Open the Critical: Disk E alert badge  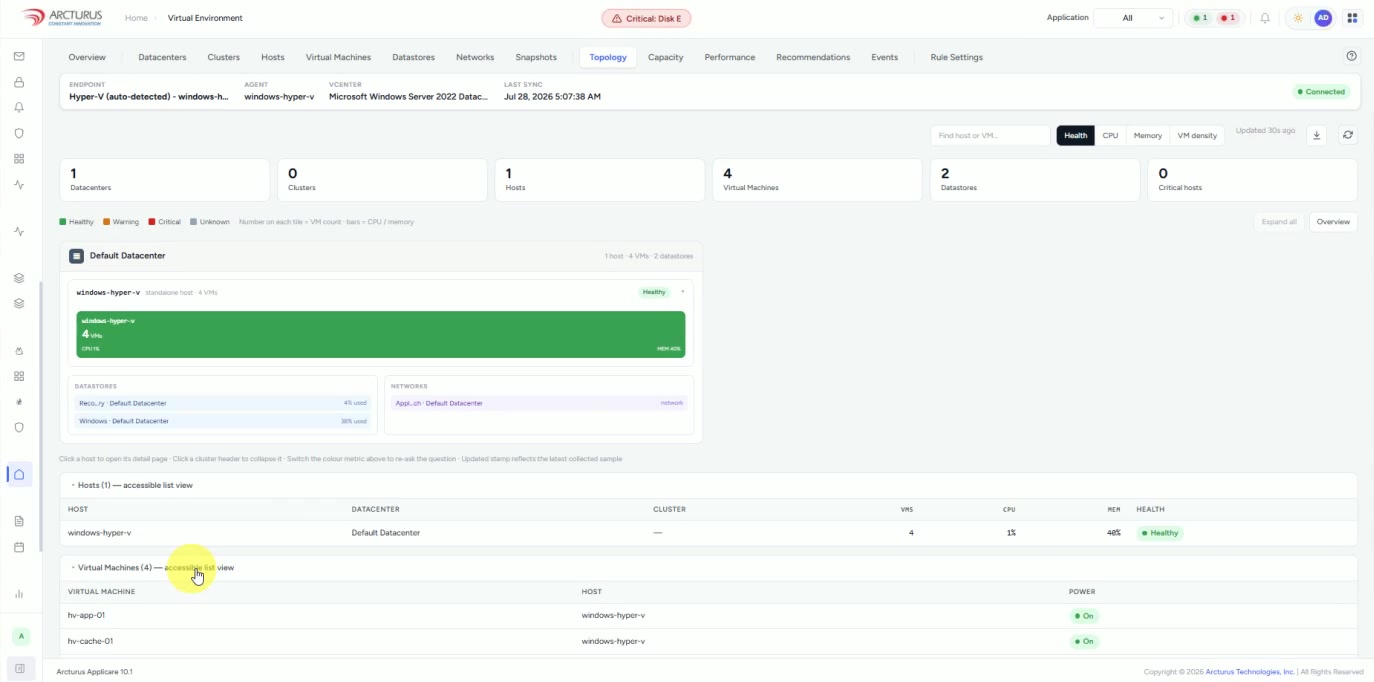pyautogui.click(x=646, y=18)
